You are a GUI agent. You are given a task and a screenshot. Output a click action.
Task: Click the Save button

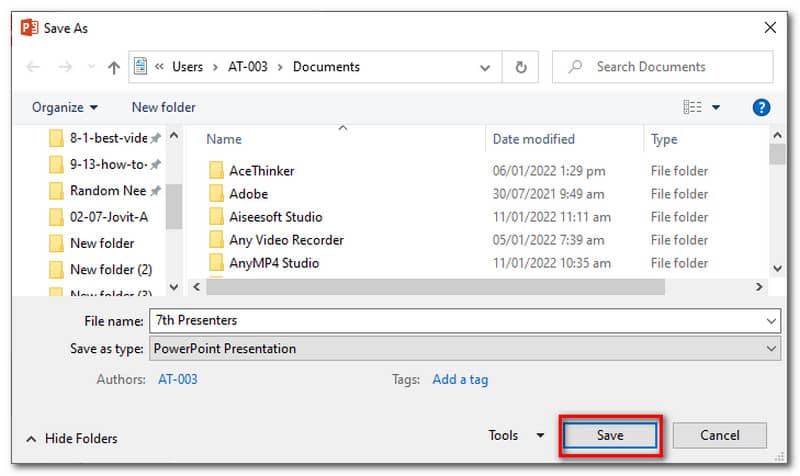pos(610,435)
